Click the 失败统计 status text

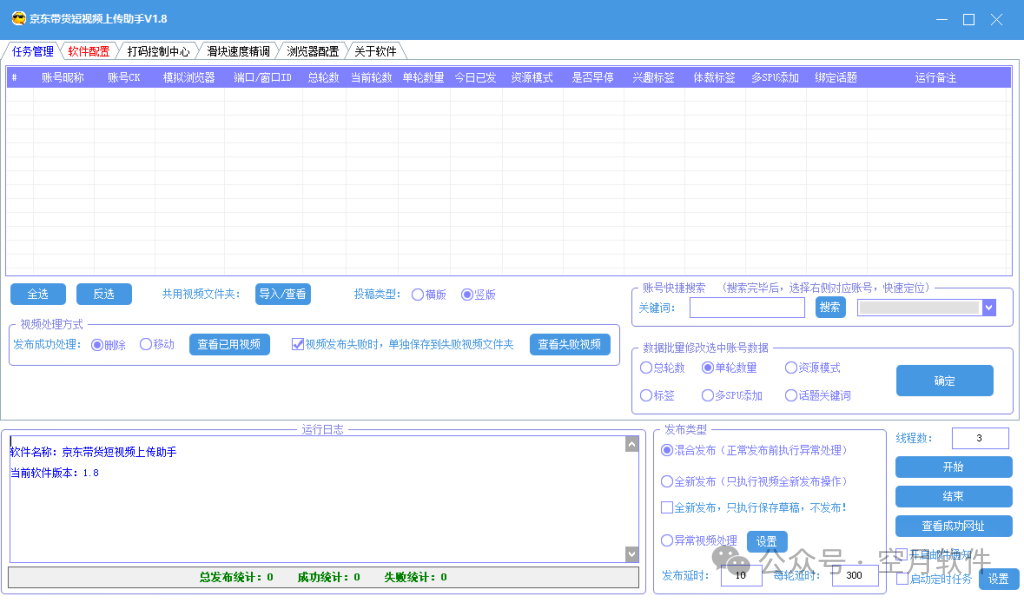point(416,578)
